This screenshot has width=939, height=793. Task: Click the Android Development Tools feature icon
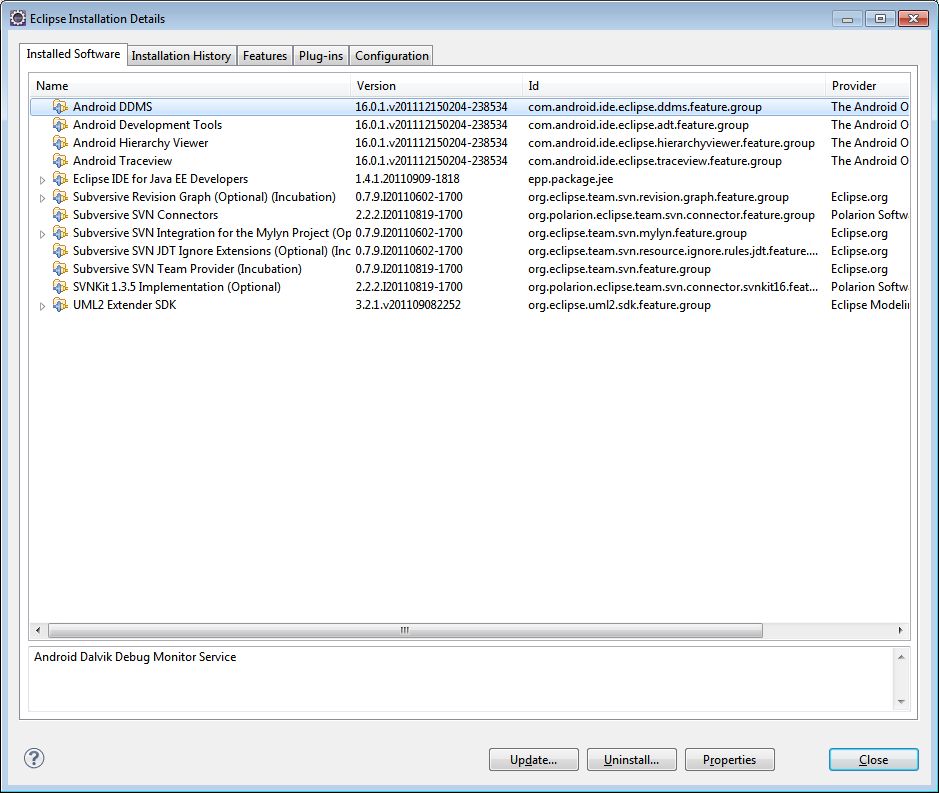60,125
